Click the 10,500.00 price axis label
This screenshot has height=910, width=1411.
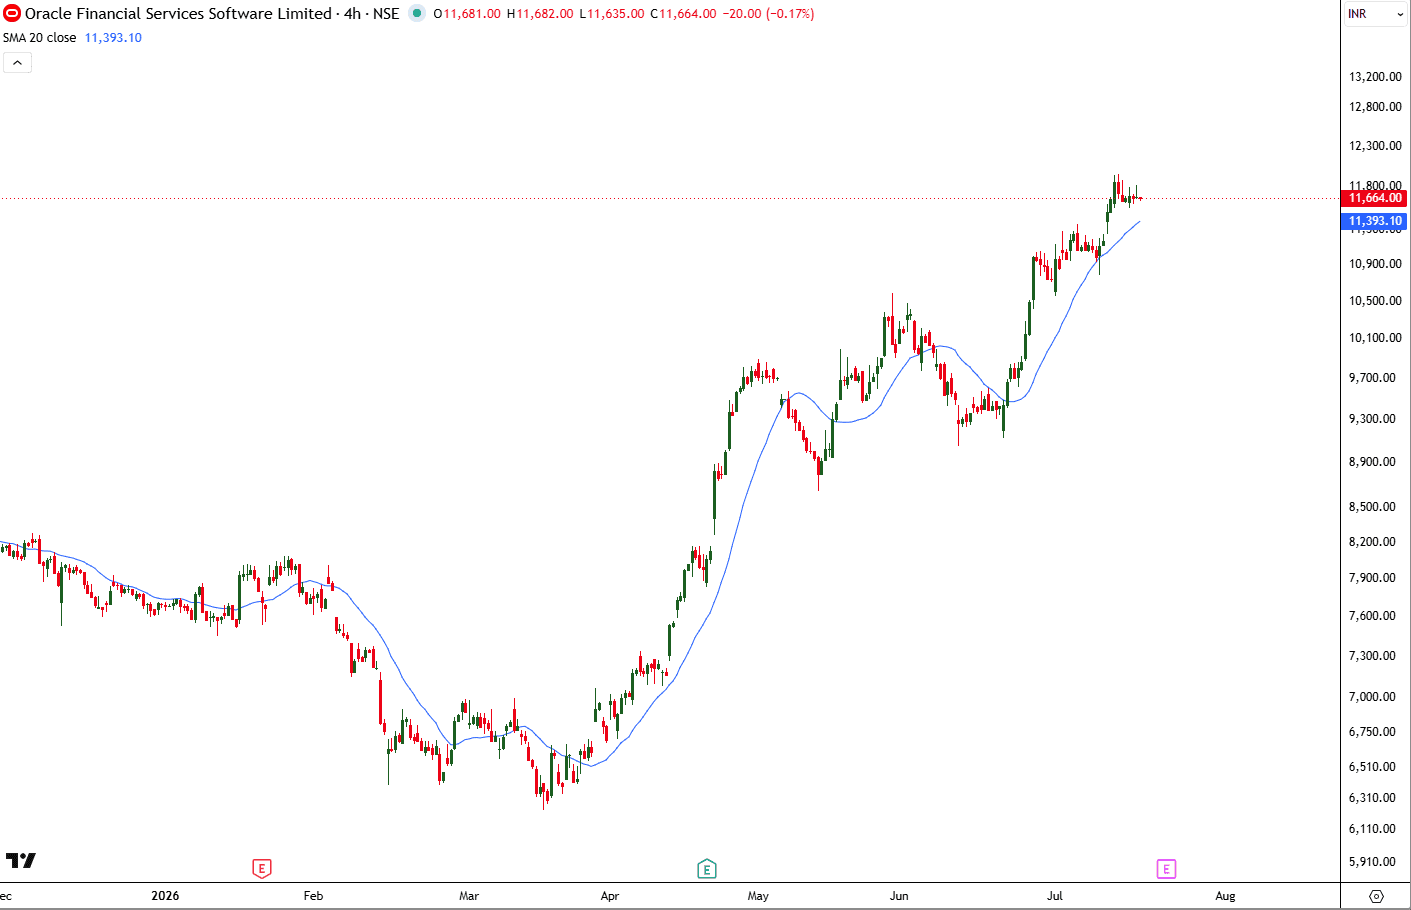click(x=1375, y=301)
